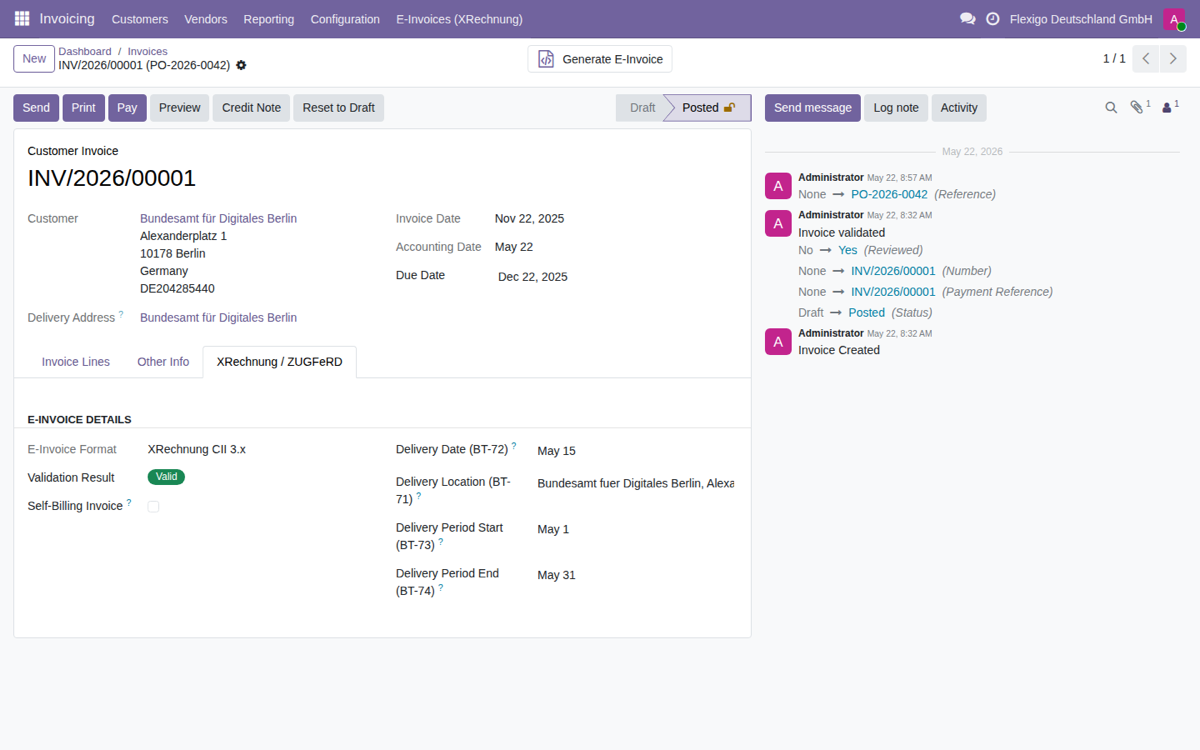Toggle the Self-Billing Invoice checkbox
Image resolution: width=1200 pixels, height=750 pixels.
153,507
